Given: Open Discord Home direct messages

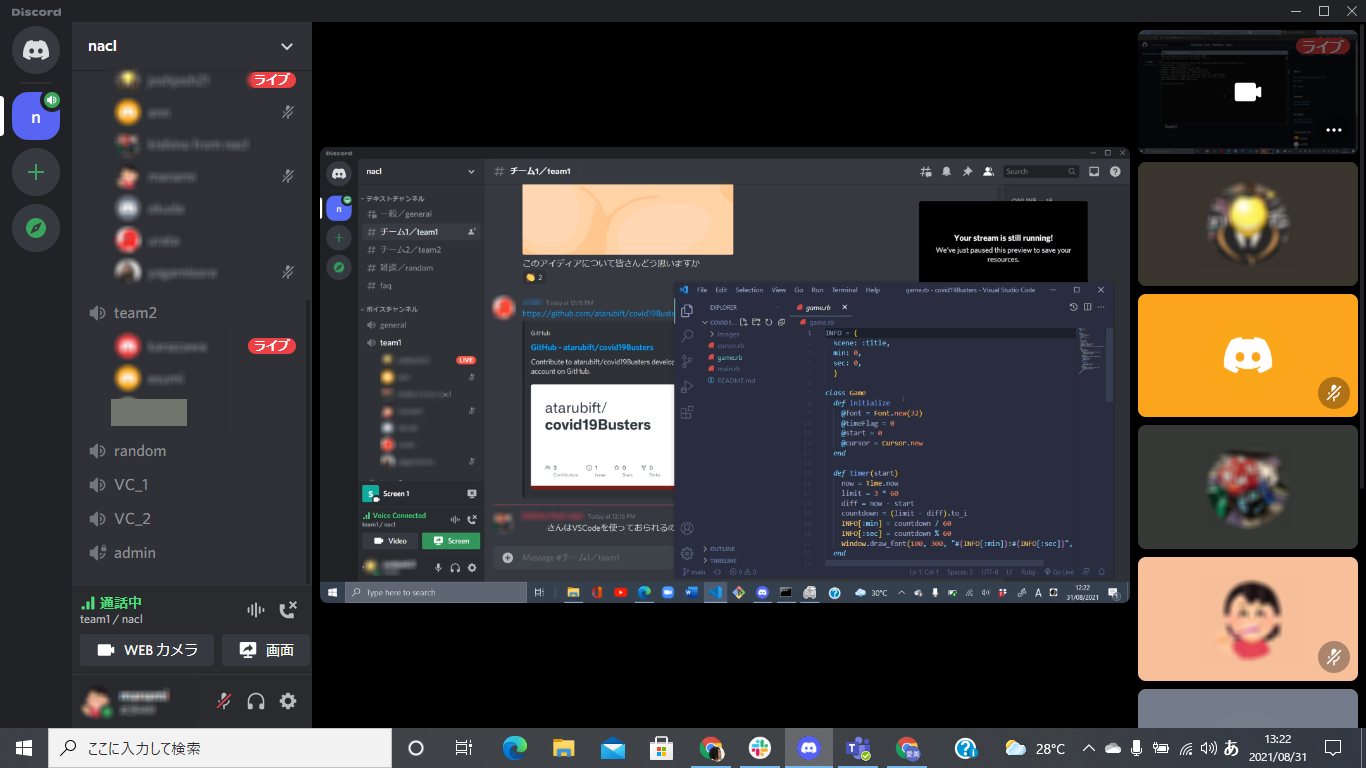Looking at the screenshot, I should coord(36,50).
